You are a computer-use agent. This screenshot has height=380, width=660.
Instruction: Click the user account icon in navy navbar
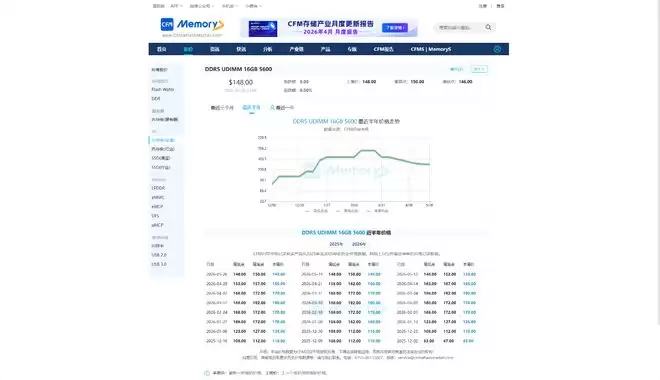pos(497,49)
